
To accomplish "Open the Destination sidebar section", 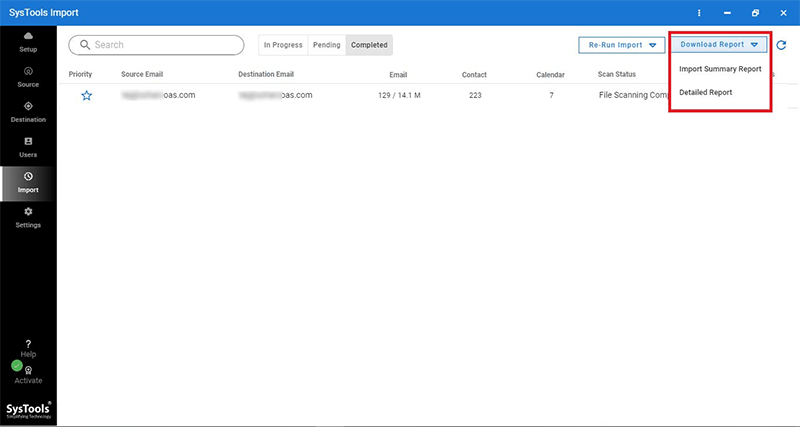I will click(28, 112).
